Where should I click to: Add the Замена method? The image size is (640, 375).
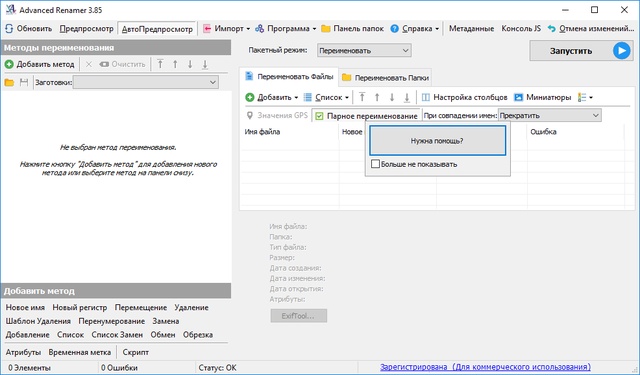[166, 321]
